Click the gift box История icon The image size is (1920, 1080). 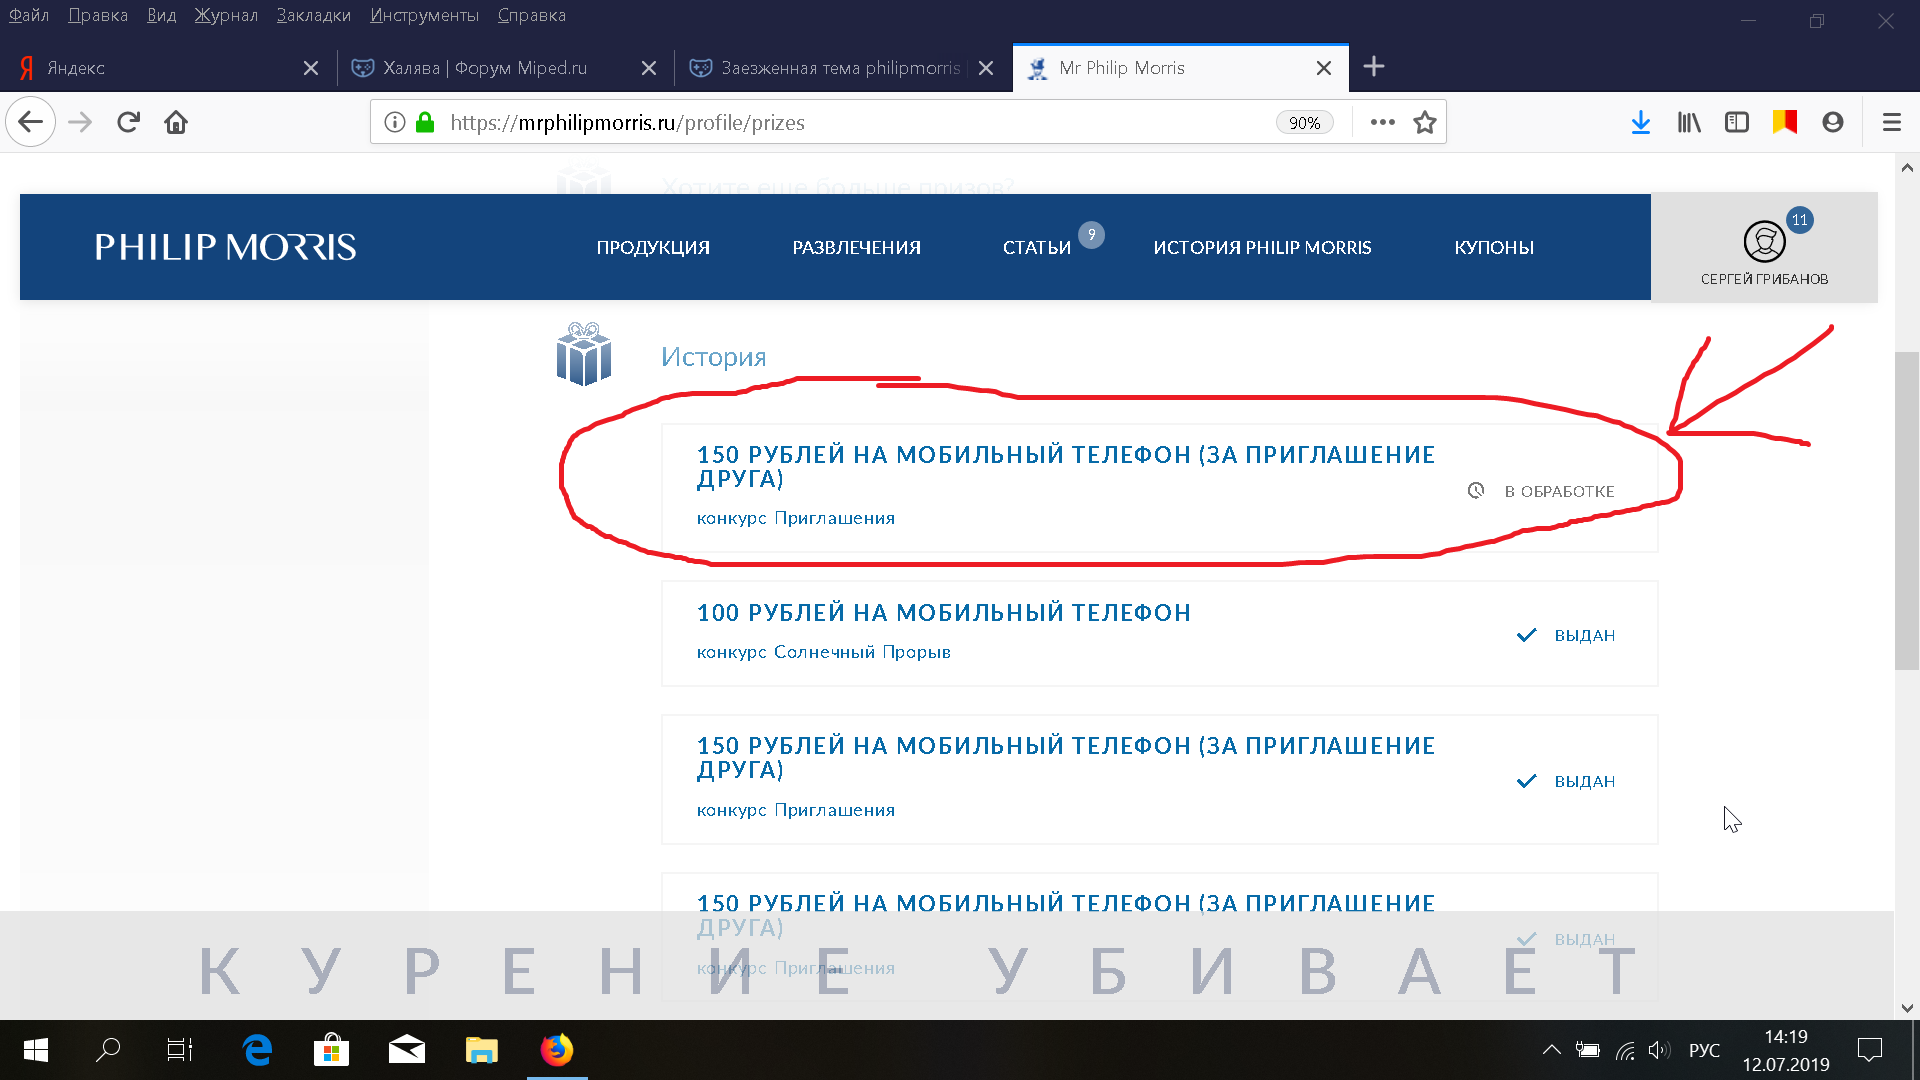pyautogui.click(x=584, y=354)
